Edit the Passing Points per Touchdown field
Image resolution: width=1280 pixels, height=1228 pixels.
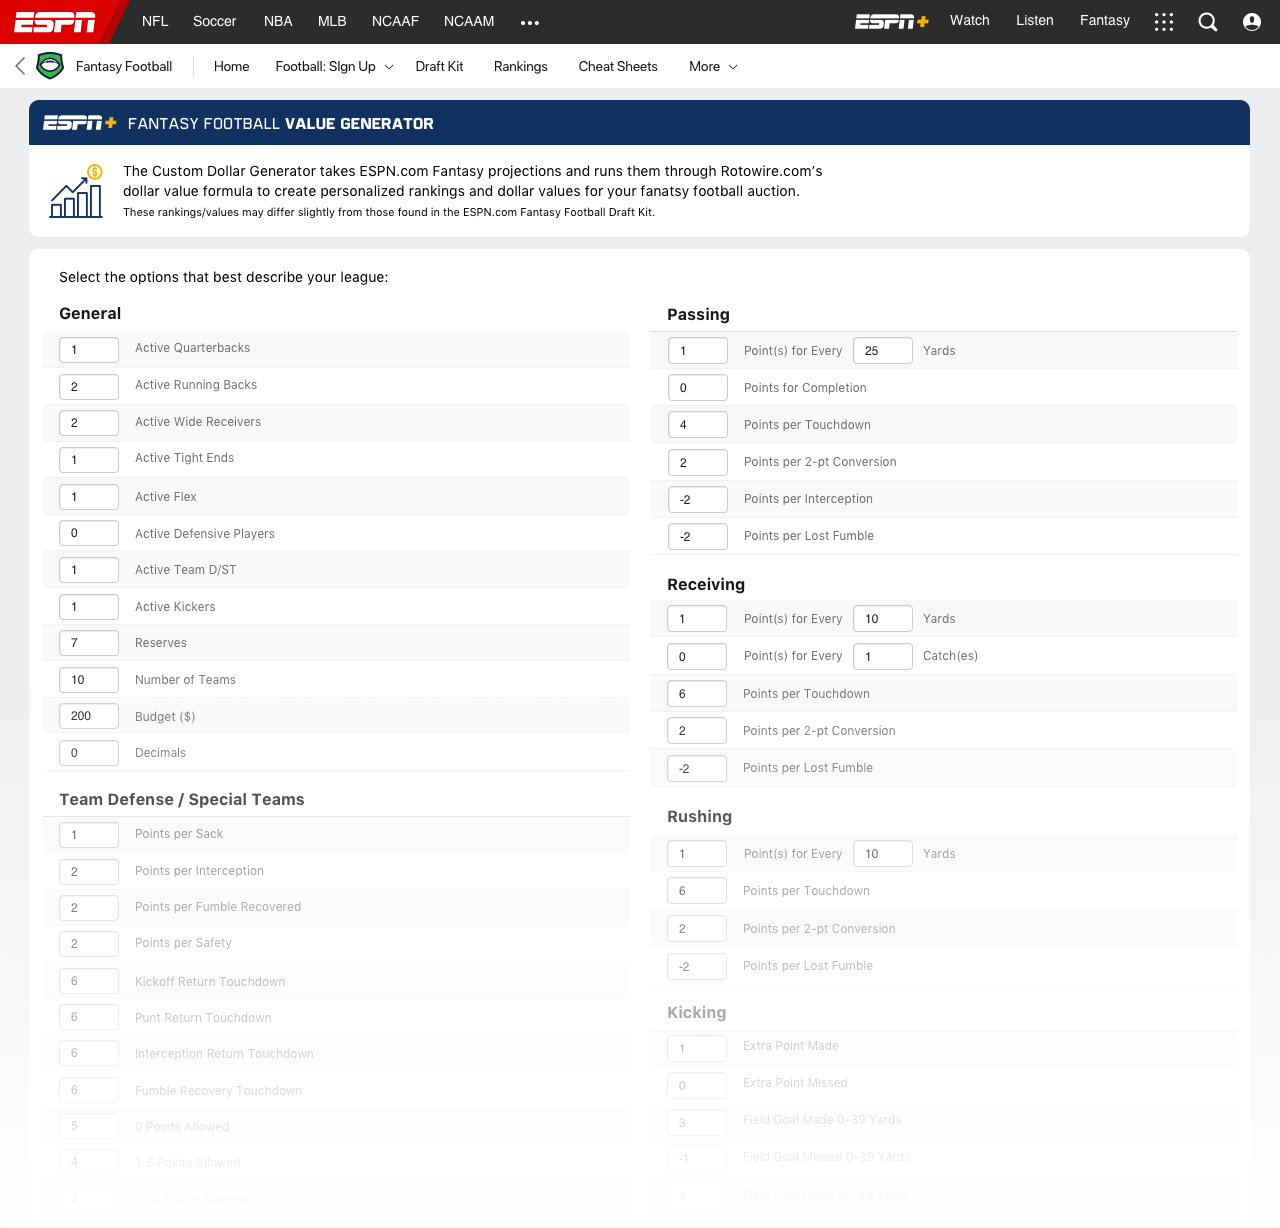click(698, 425)
